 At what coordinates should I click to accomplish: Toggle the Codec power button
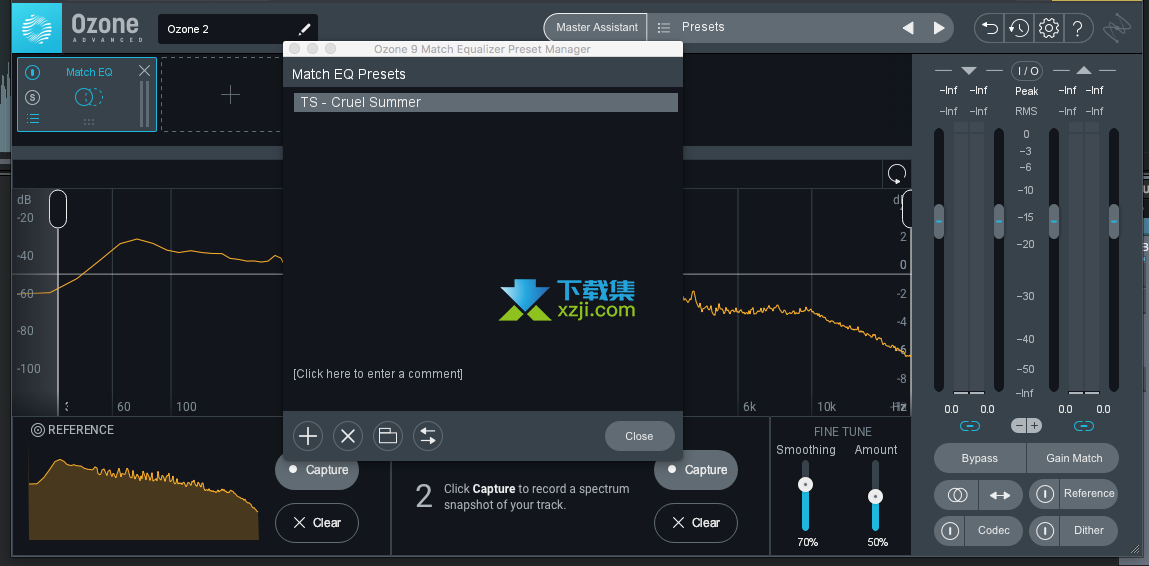(x=950, y=531)
